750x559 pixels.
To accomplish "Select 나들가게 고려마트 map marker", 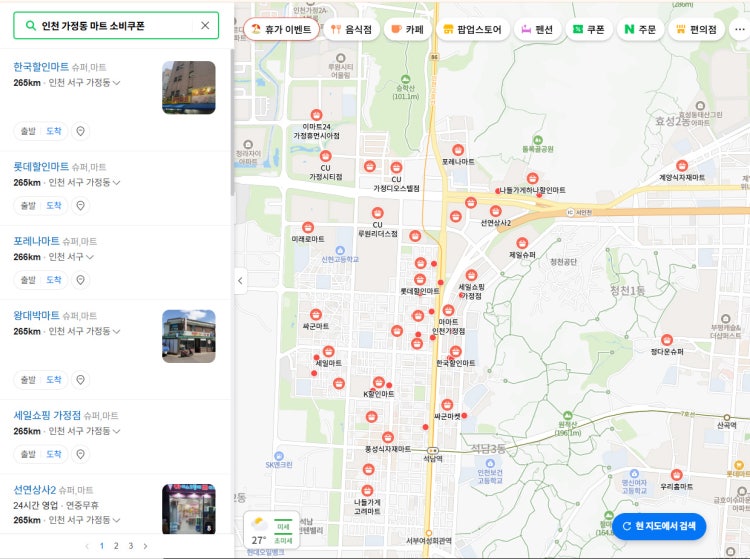I will (x=367, y=491).
